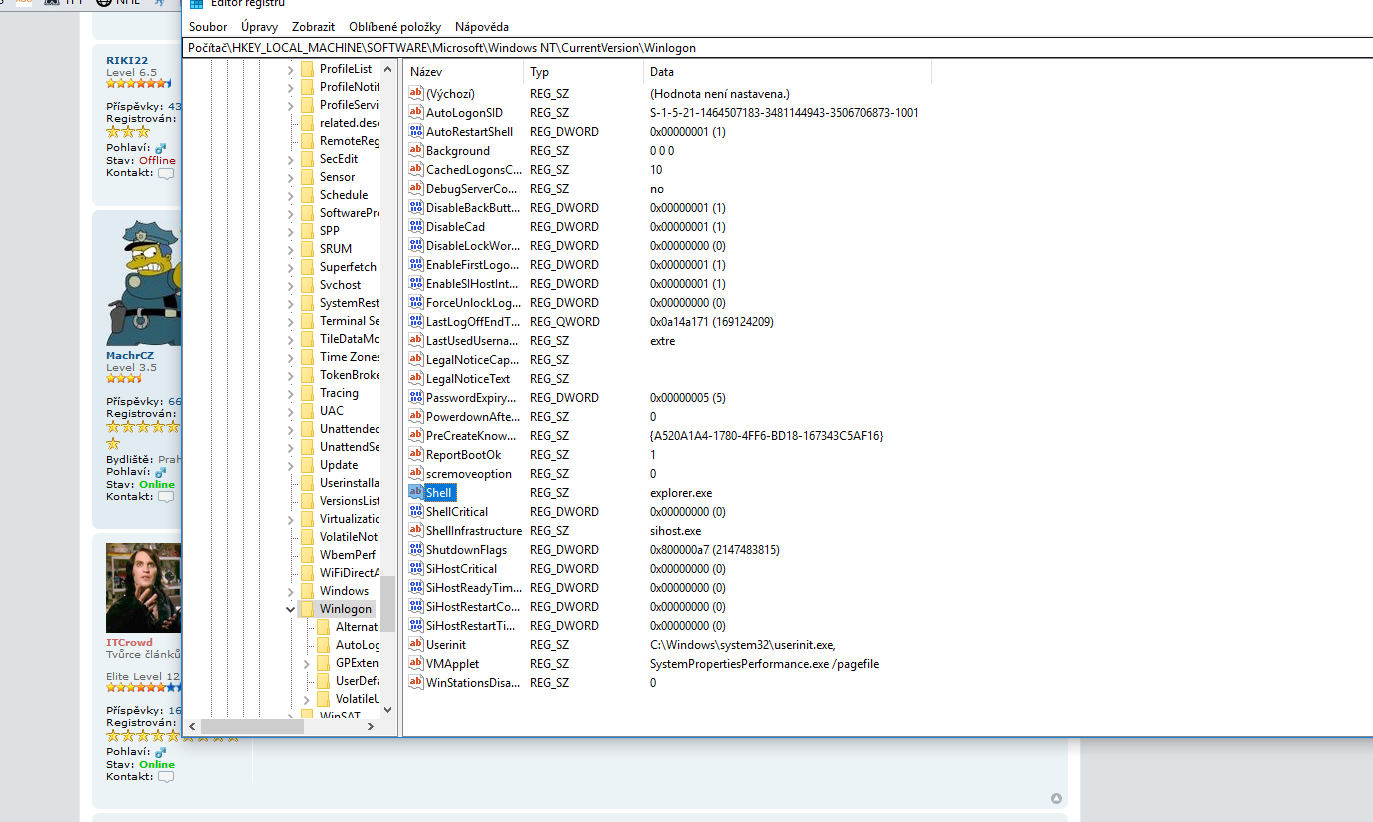The width and height of the screenshot is (1373, 822).
Task: Collapse the Winlogon key in the tree
Action: 290,609
